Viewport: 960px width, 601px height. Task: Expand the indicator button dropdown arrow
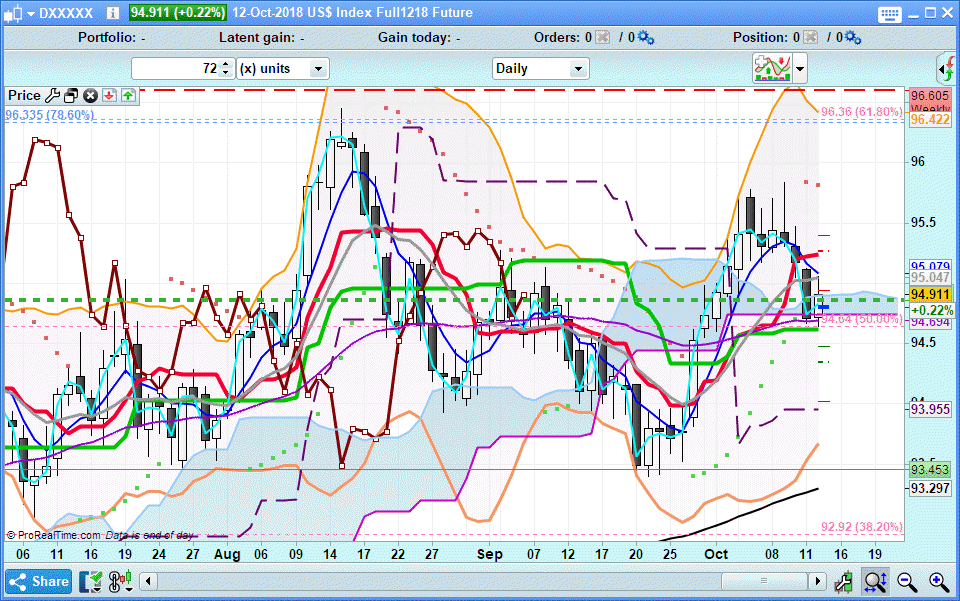800,68
